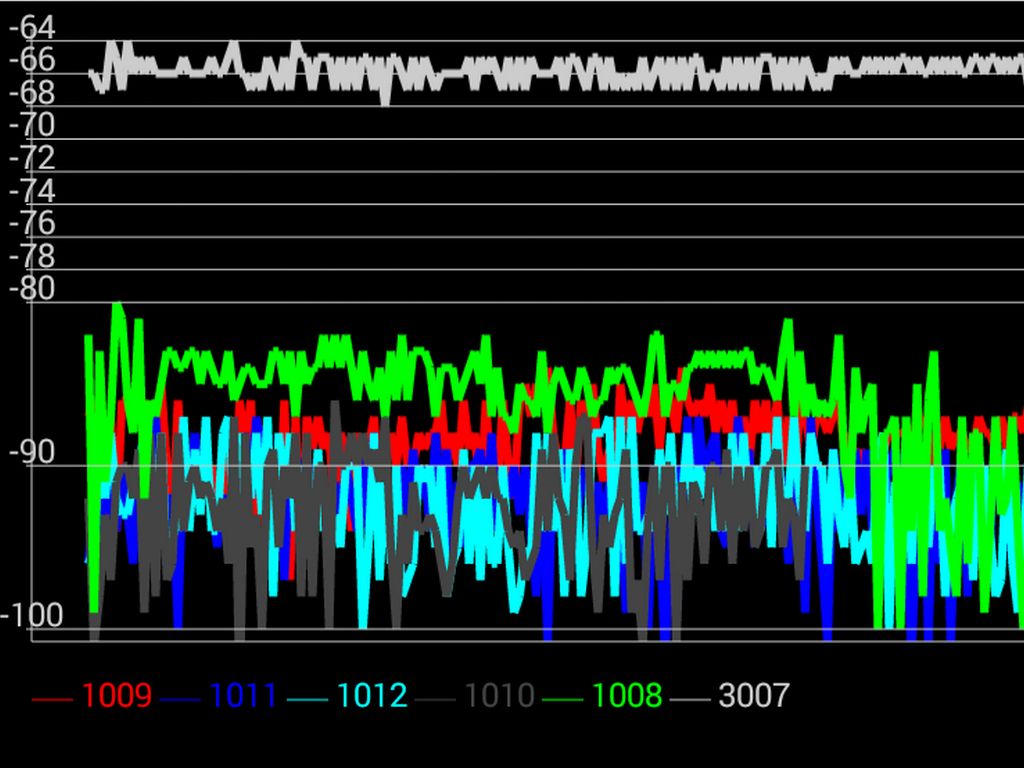Click the red 1009 legend label
Screen dimensions: 1024x768
(116, 696)
